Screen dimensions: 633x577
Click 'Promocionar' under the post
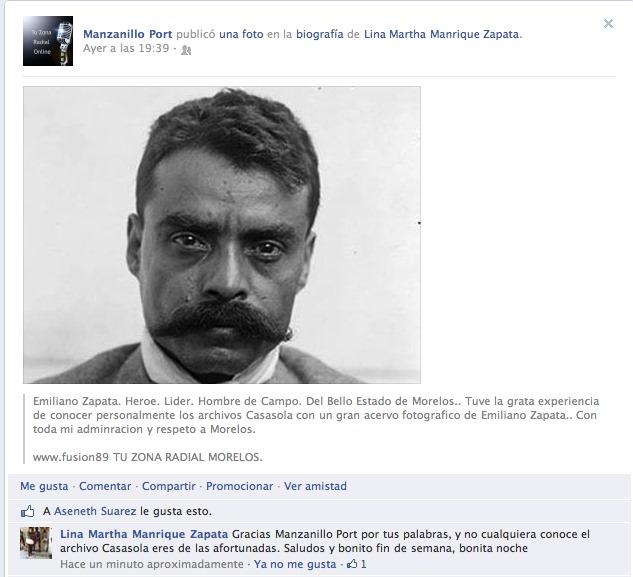click(239, 486)
